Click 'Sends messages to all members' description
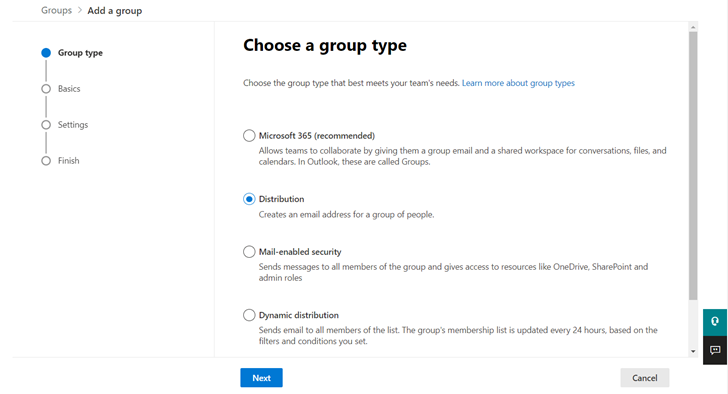The image size is (728, 394). click(453, 272)
